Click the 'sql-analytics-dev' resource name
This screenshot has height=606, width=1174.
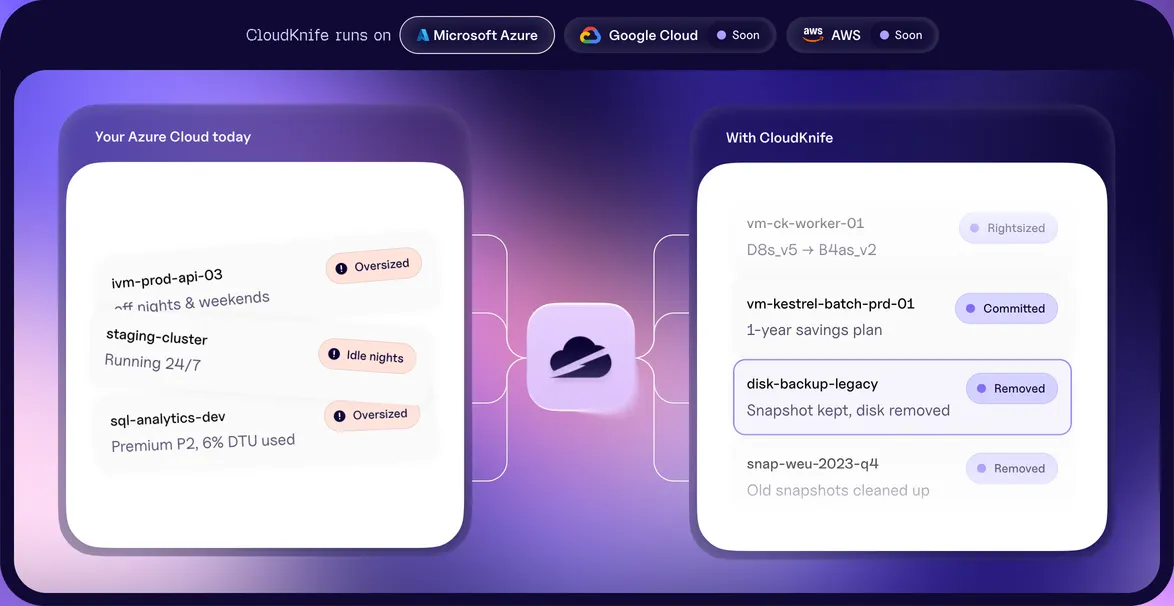168,419
